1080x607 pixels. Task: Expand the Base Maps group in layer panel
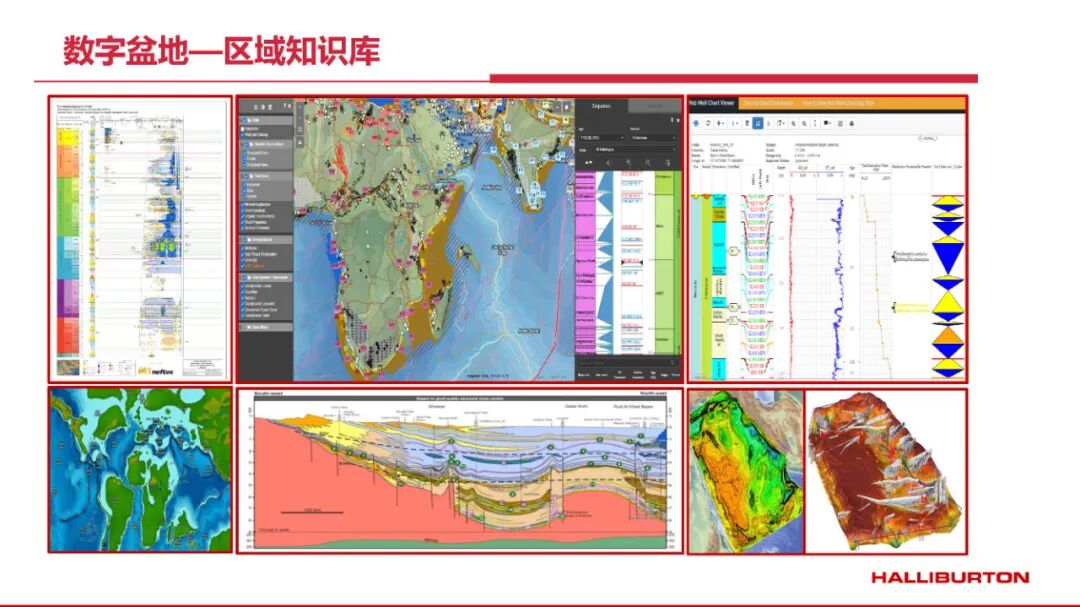point(265,327)
